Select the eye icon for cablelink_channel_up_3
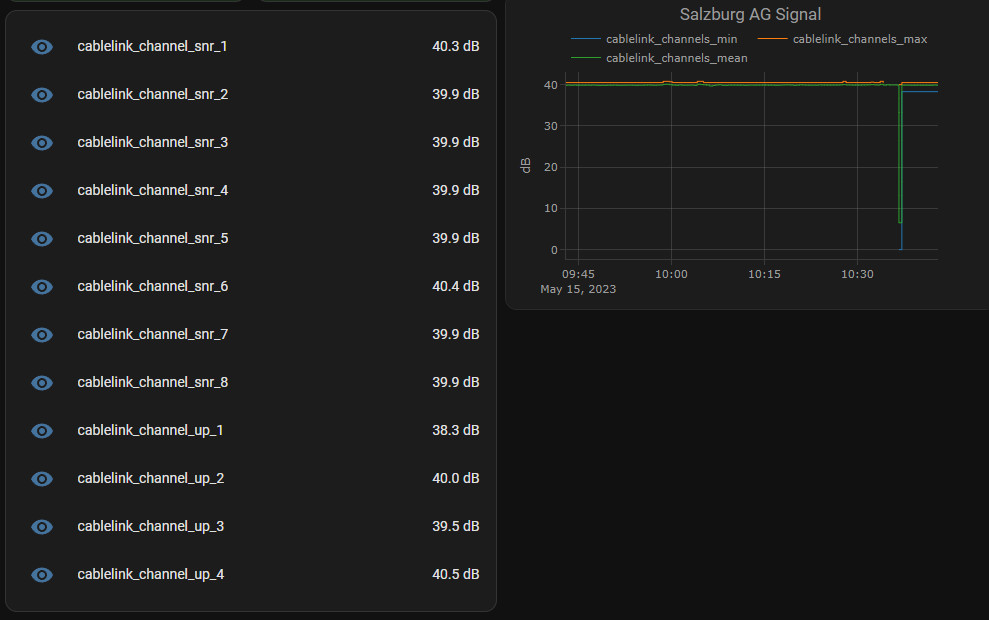Screen dimensions: 989x620 42,527
